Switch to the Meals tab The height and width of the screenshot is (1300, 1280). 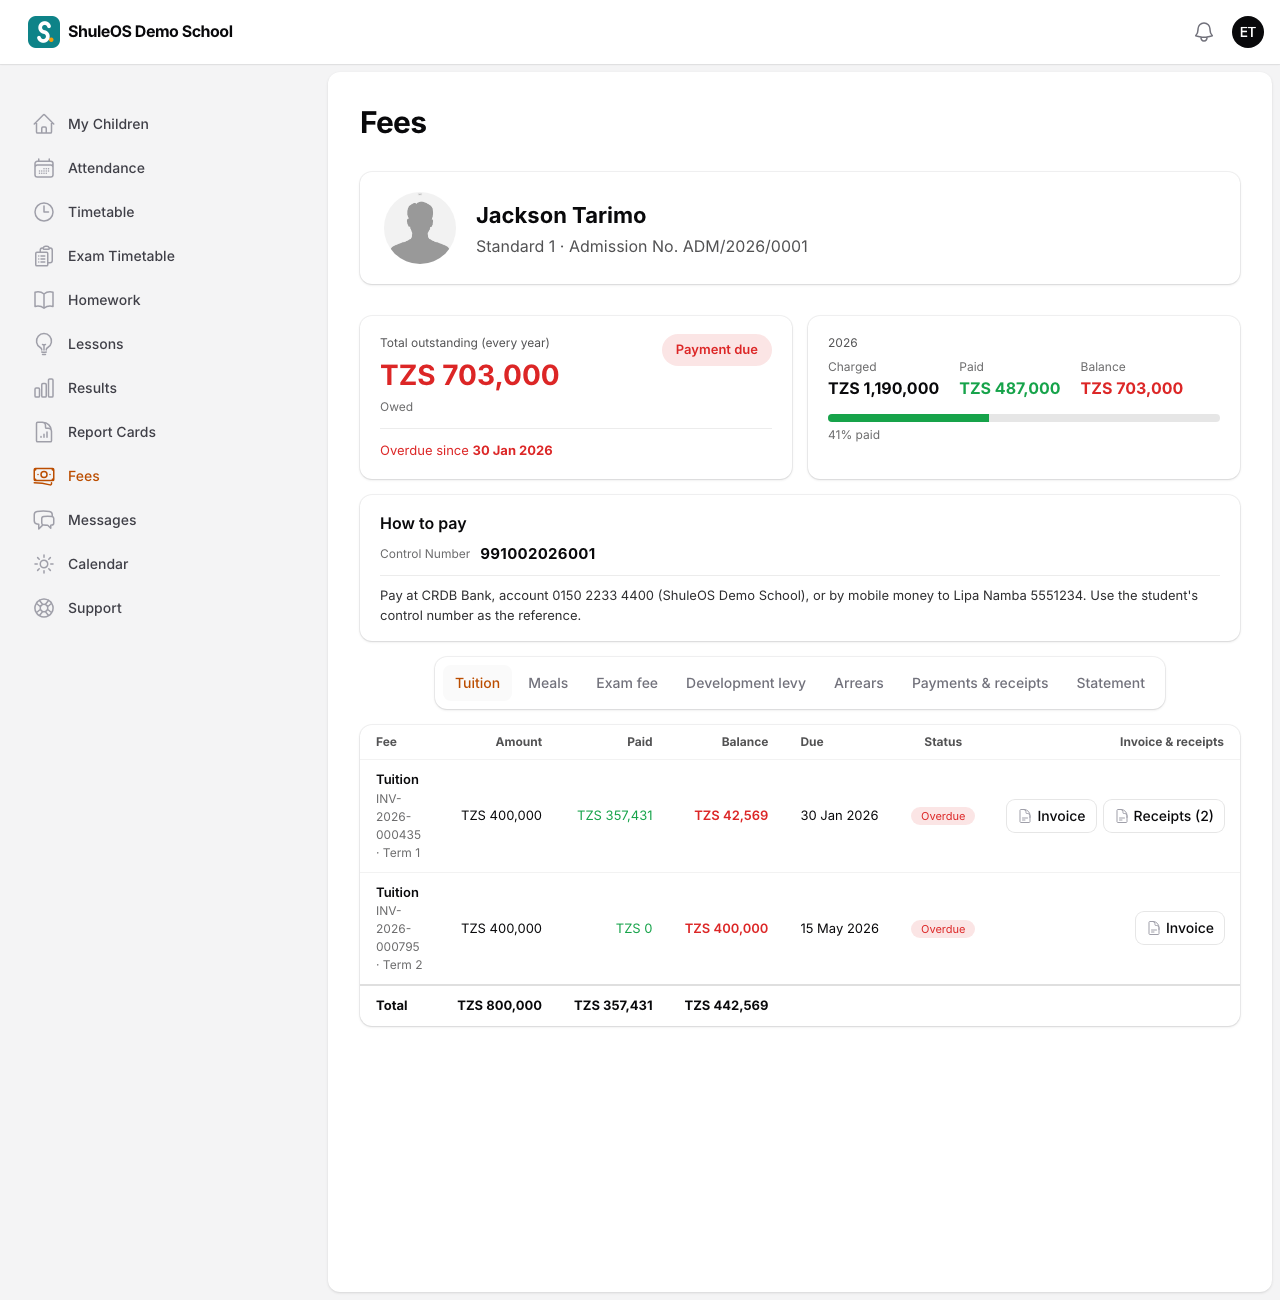coord(548,683)
